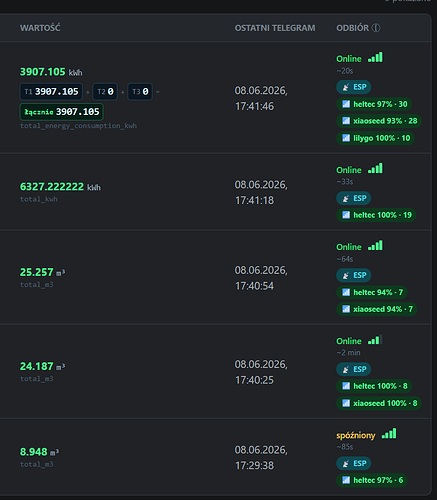Click Online status above ~2 min
The image size is (437, 500).
pyautogui.click(x=349, y=341)
